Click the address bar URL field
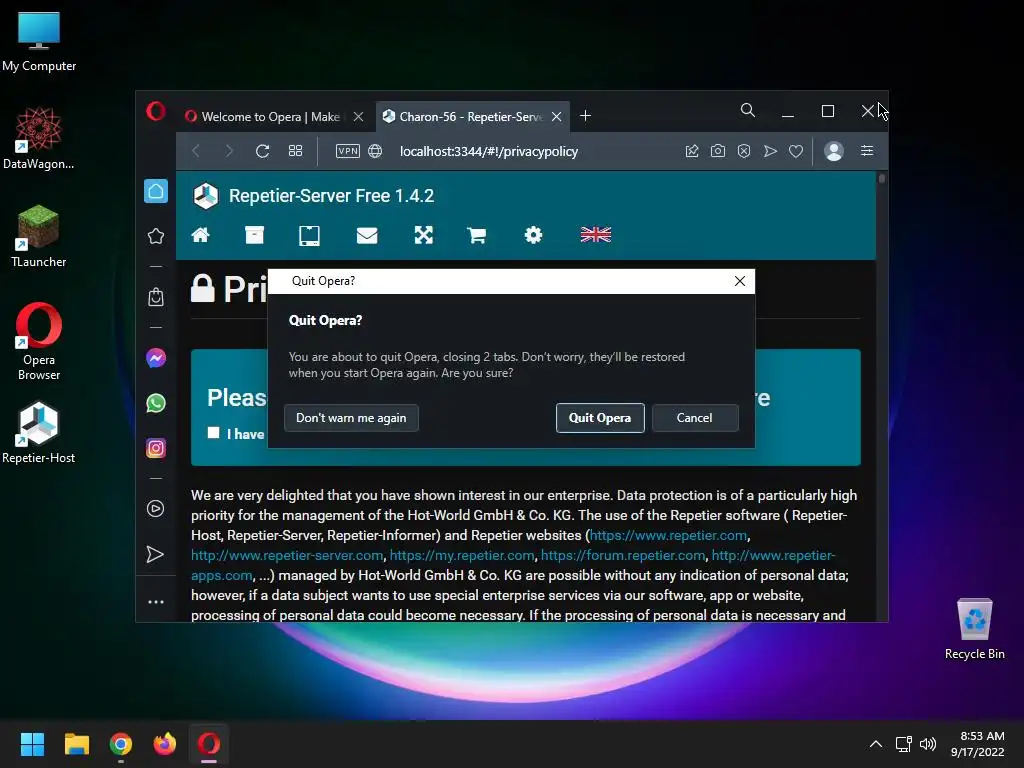Image resolution: width=1024 pixels, height=768 pixels. coord(488,151)
